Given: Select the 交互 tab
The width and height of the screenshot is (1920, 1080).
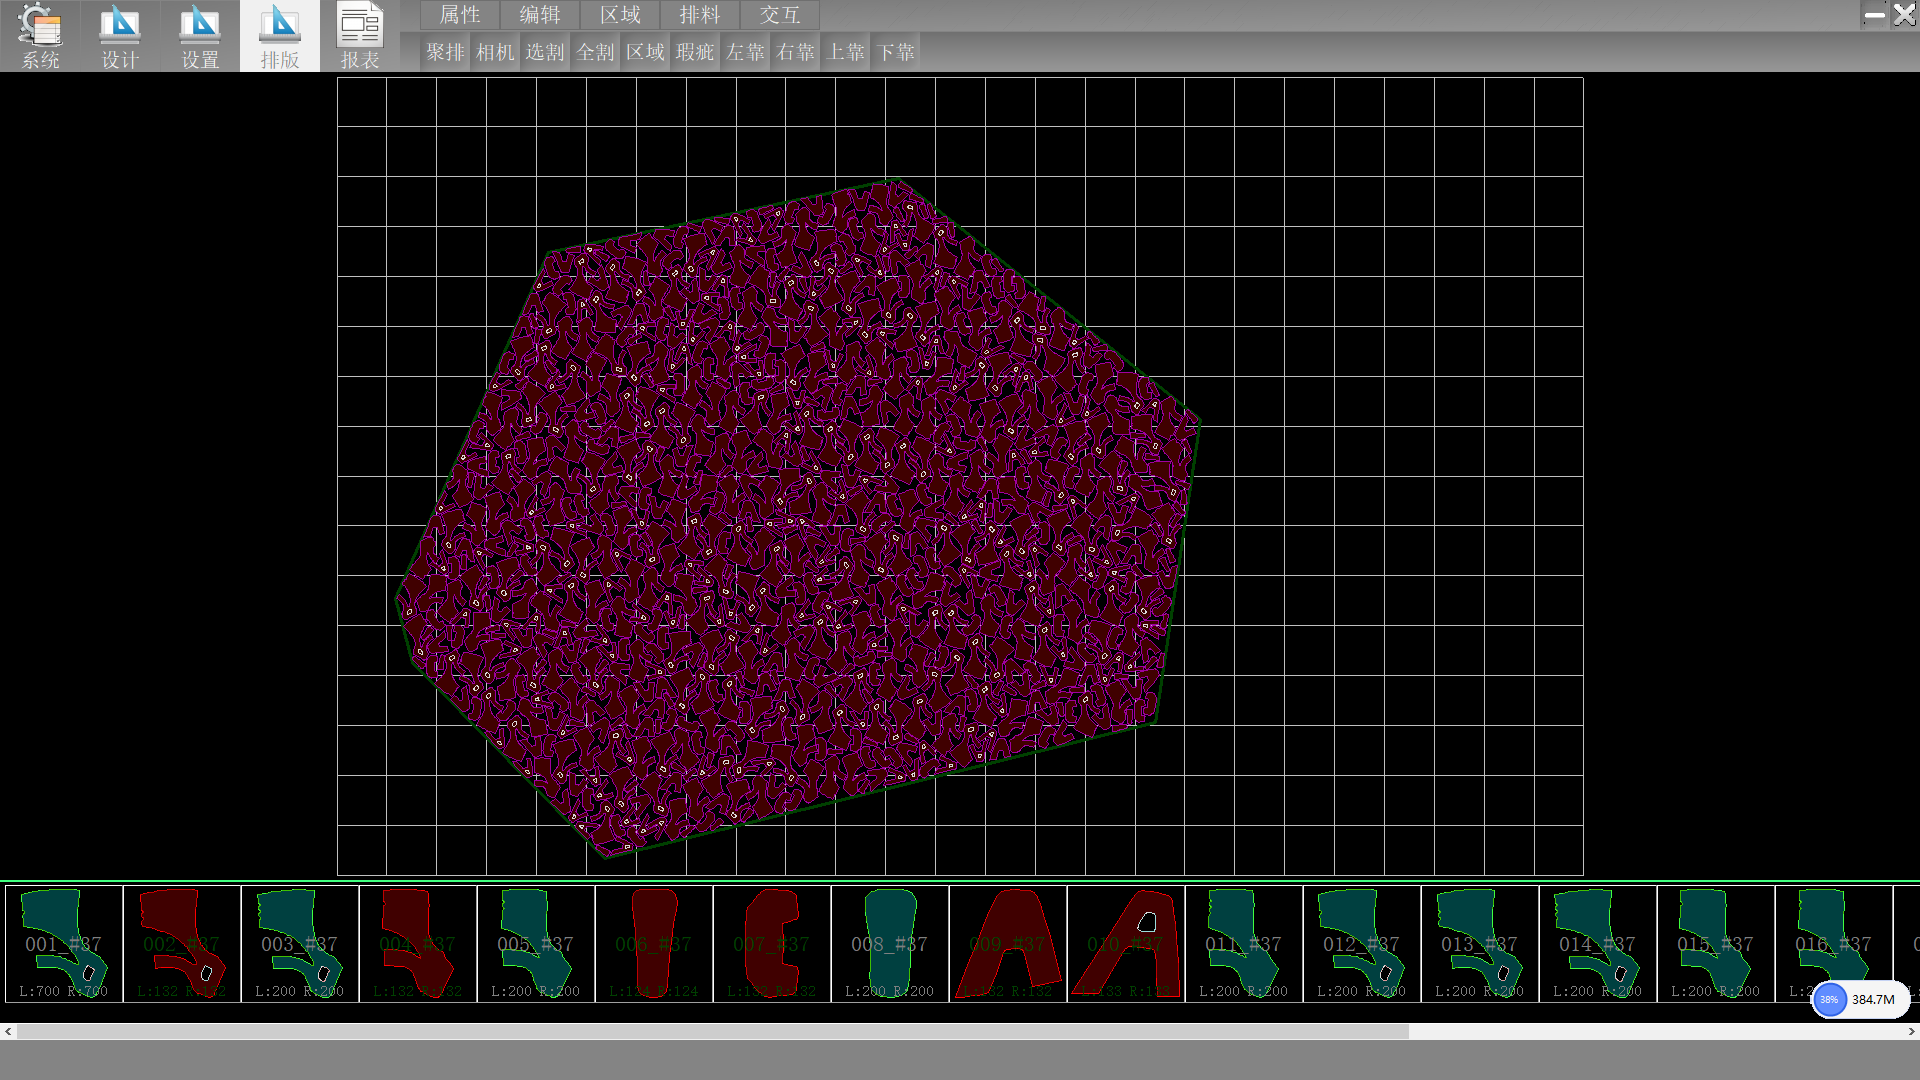Looking at the screenshot, I should click(x=780, y=15).
